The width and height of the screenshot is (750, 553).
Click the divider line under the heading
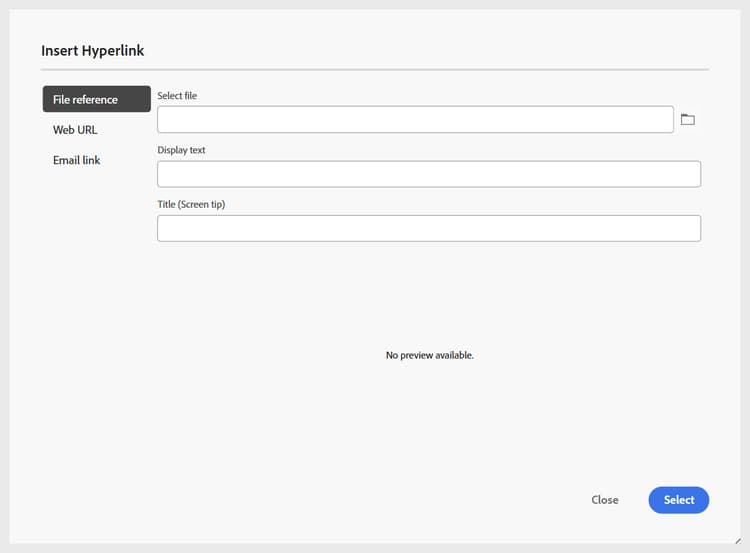pyautogui.click(x=375, y=70)
